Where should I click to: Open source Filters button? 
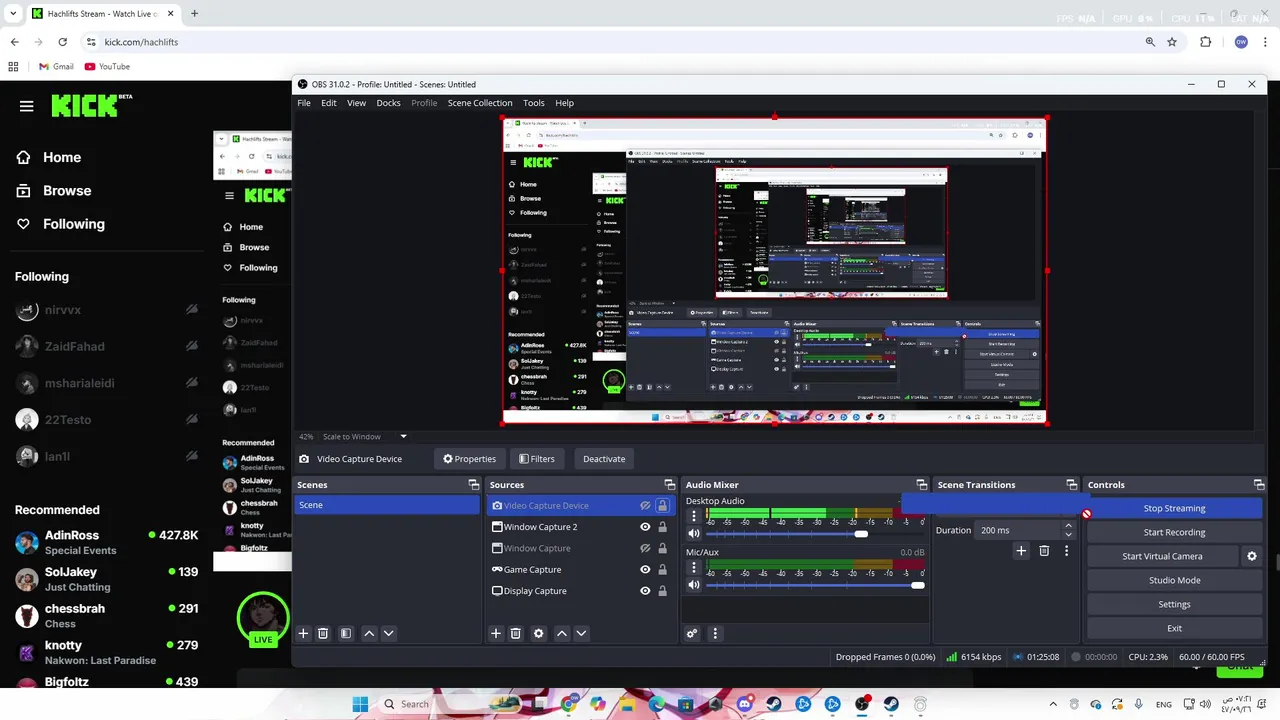pyautogui.click(x=536, y=459)
